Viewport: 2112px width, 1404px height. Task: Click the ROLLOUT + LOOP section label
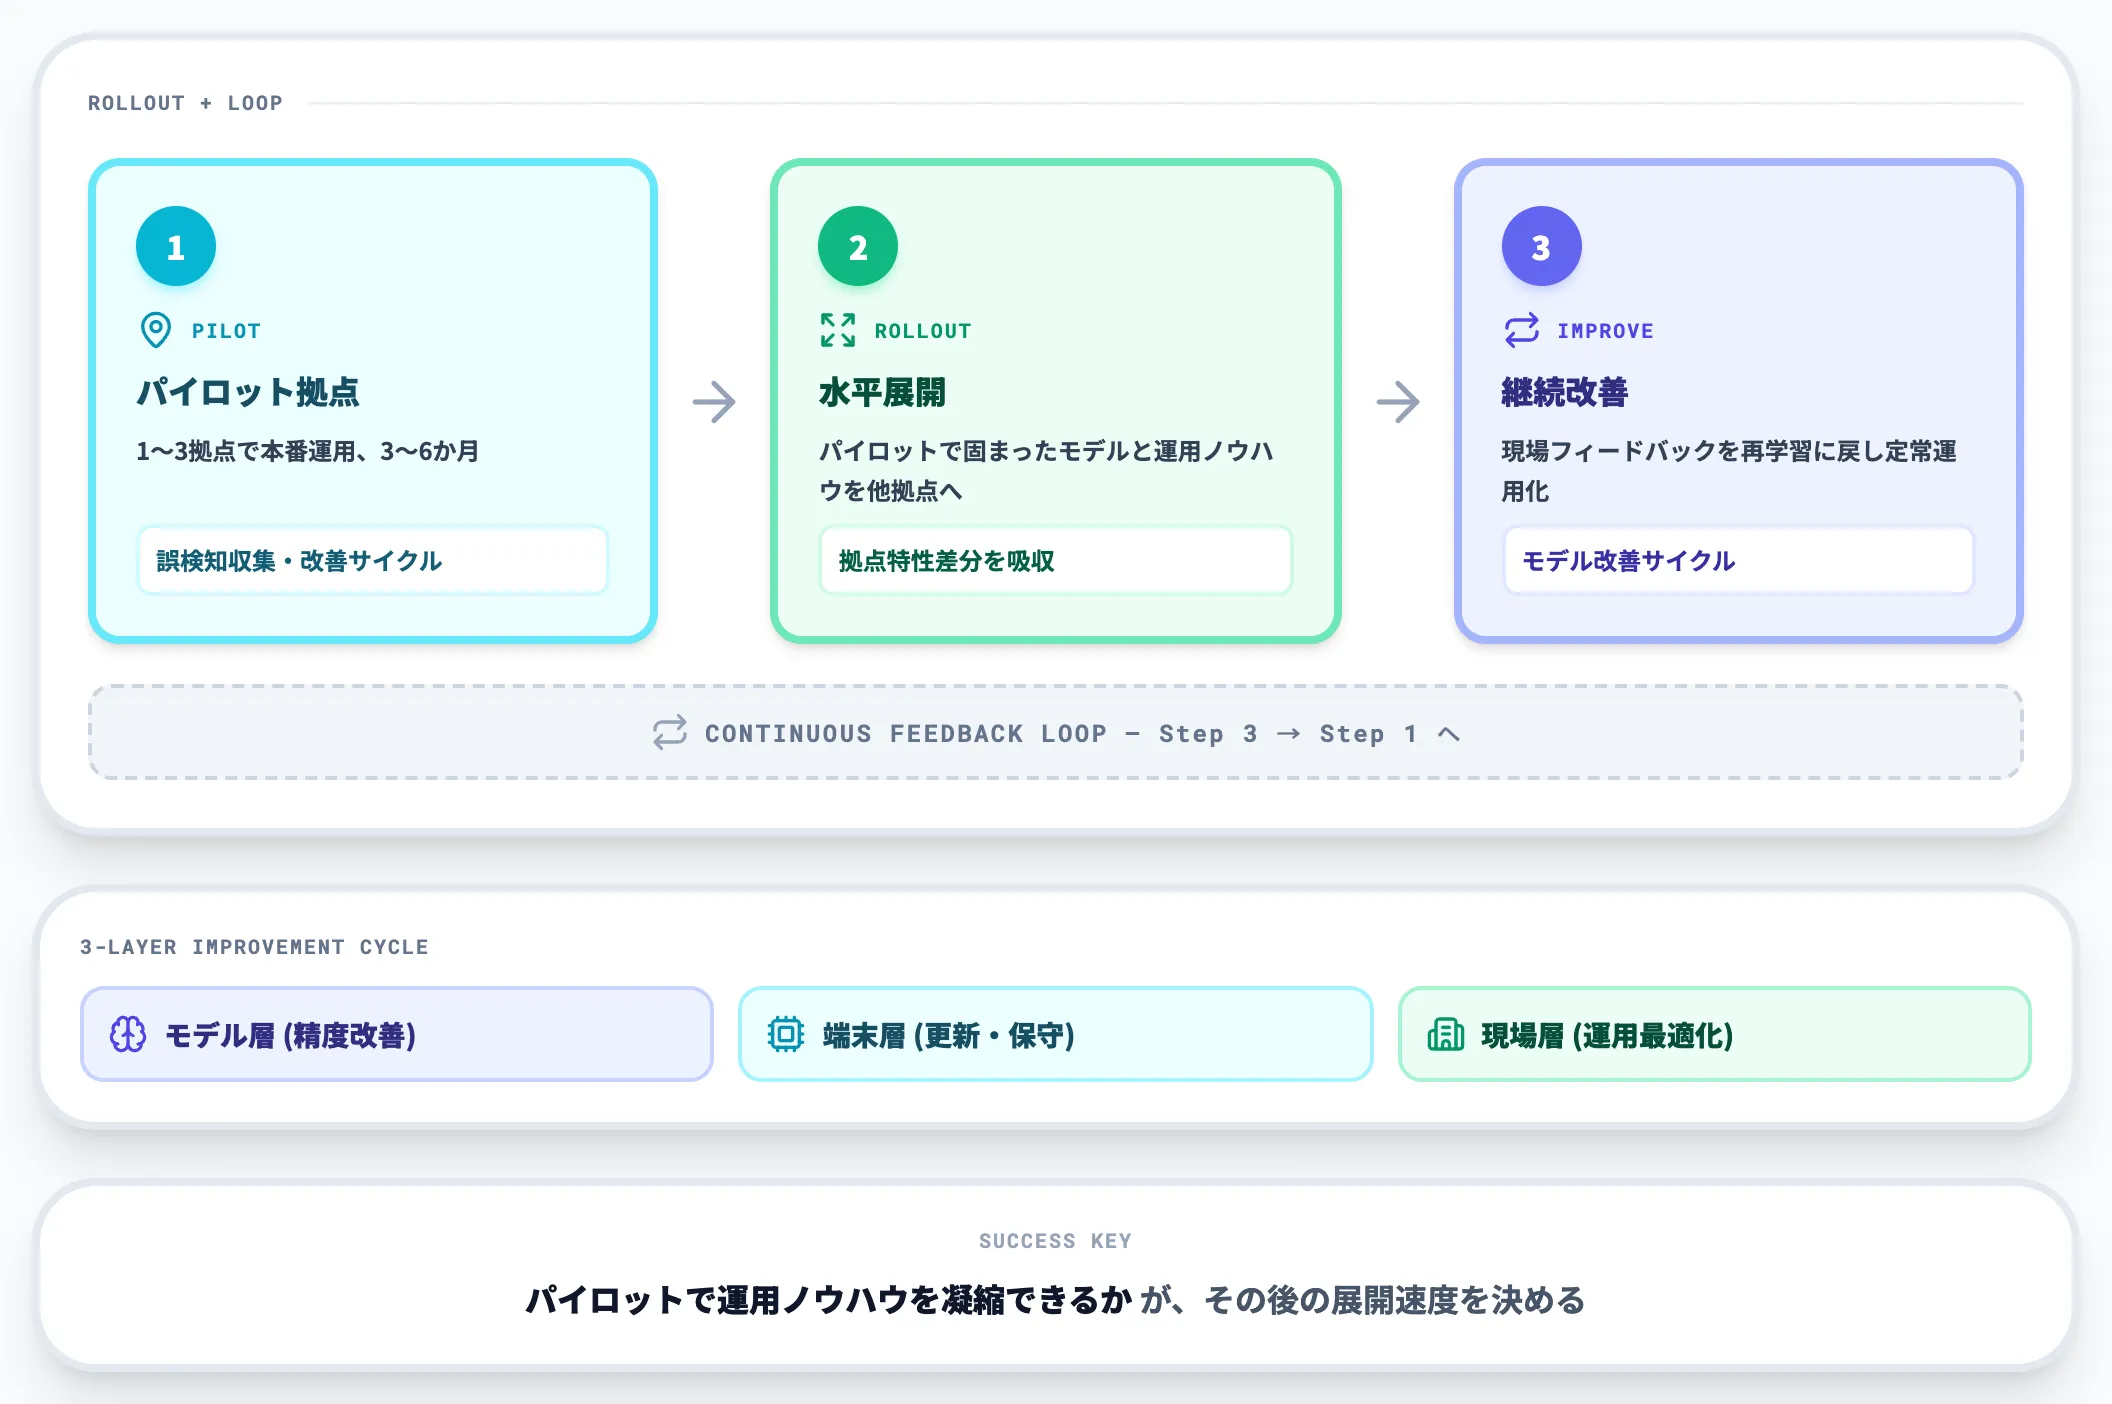point(185,103)
